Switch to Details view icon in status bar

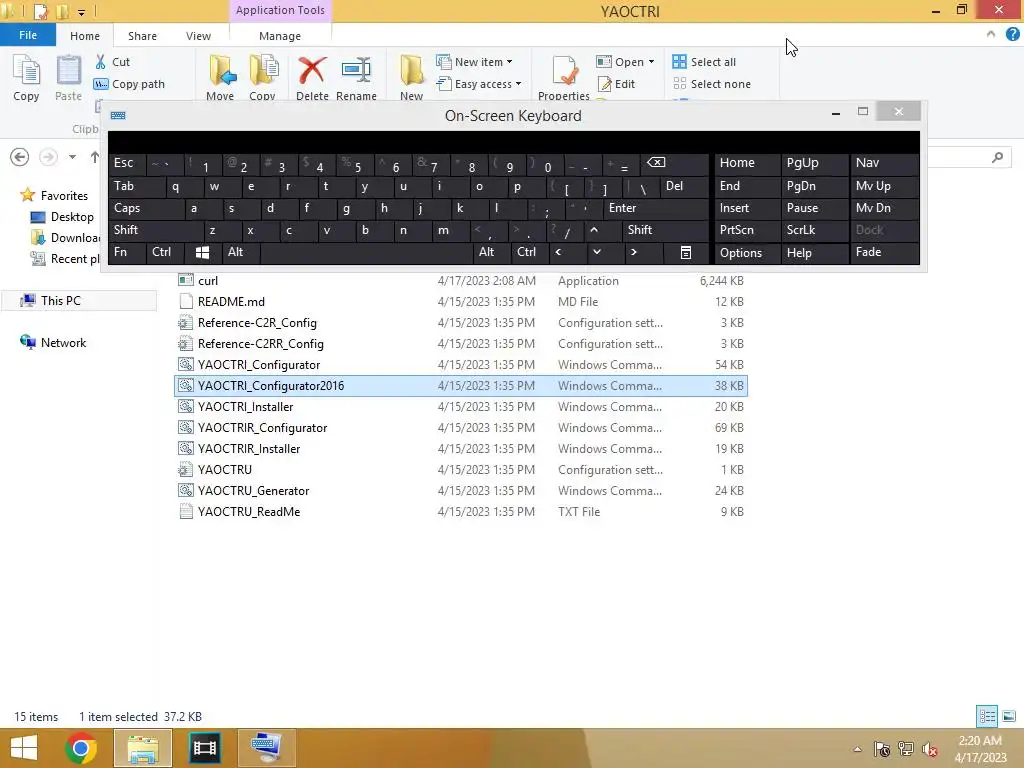tap(987, 716)
